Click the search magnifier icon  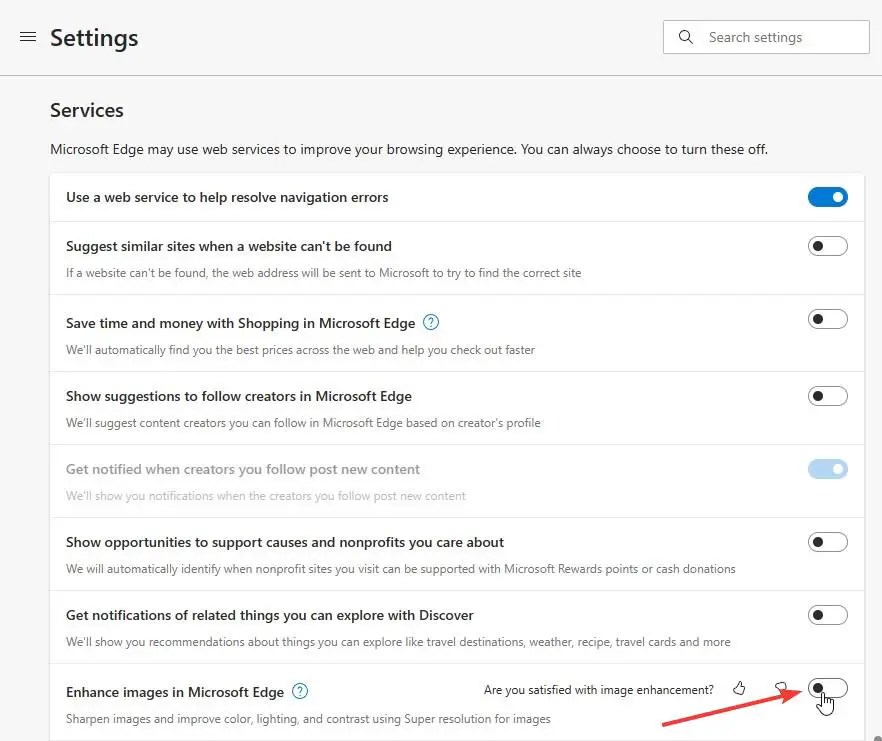(x=685, y=37)
